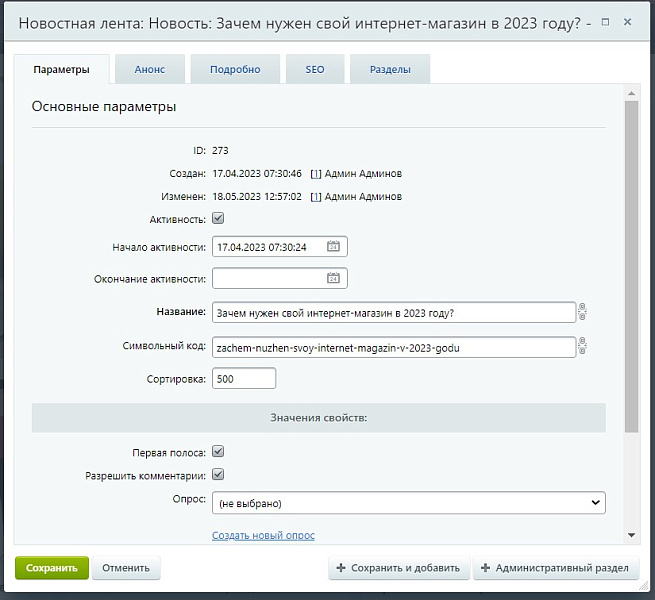Screen dimensions: 655x600
Task: Expand the Опрос dropdown list
Action: (x=408, y=502)
